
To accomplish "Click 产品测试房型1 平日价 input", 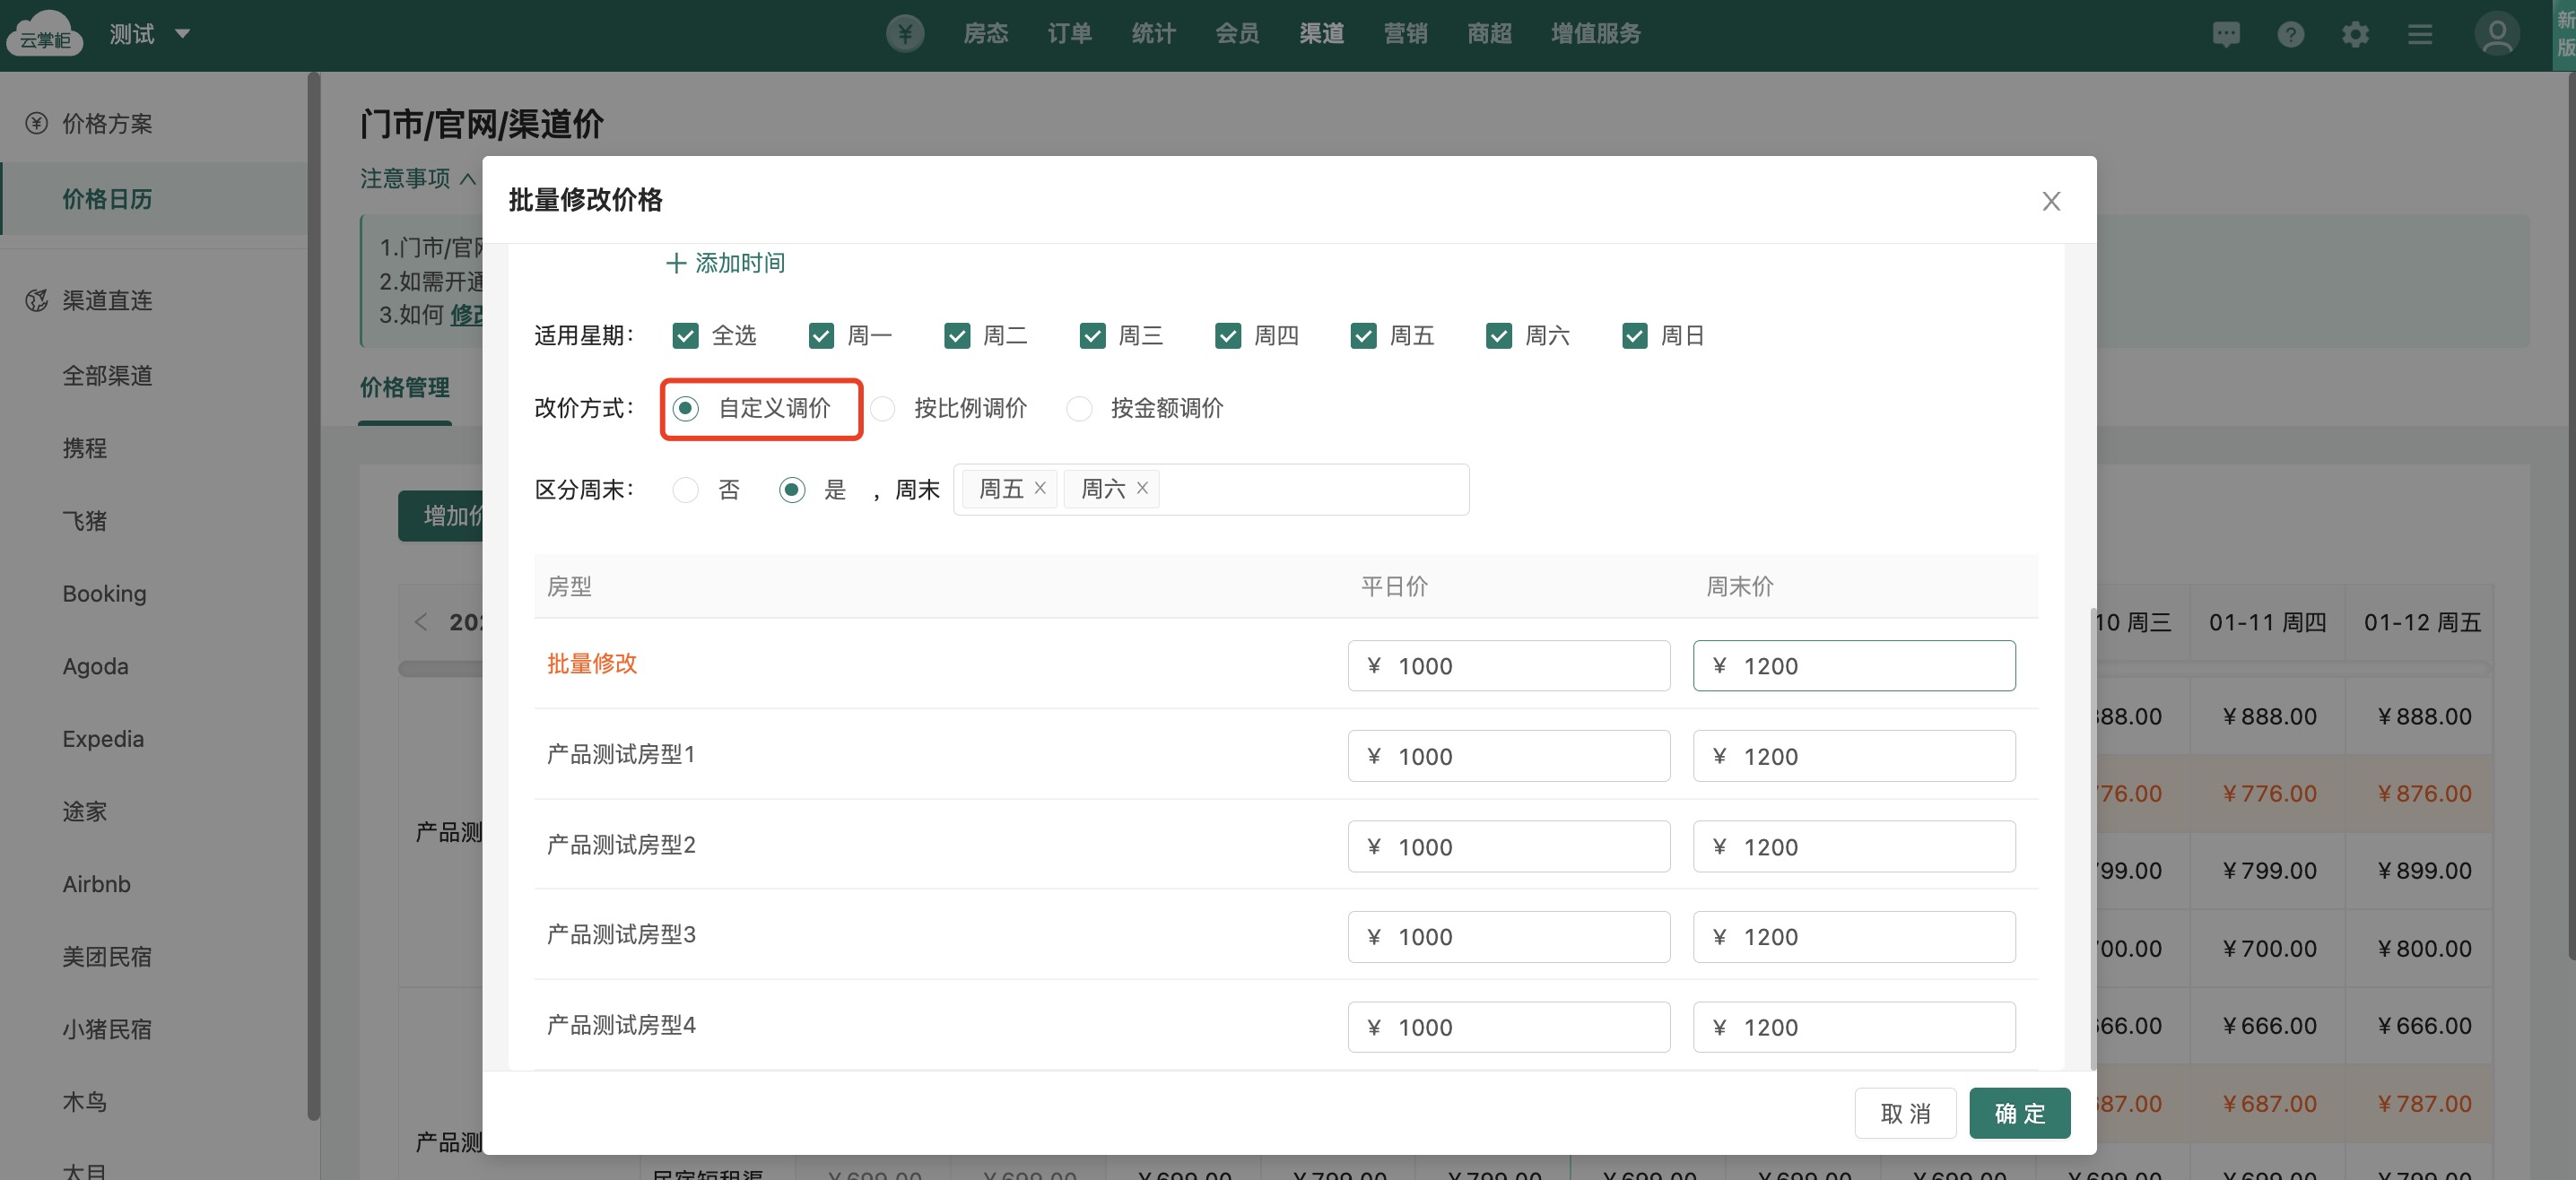I will point(1508,756).
